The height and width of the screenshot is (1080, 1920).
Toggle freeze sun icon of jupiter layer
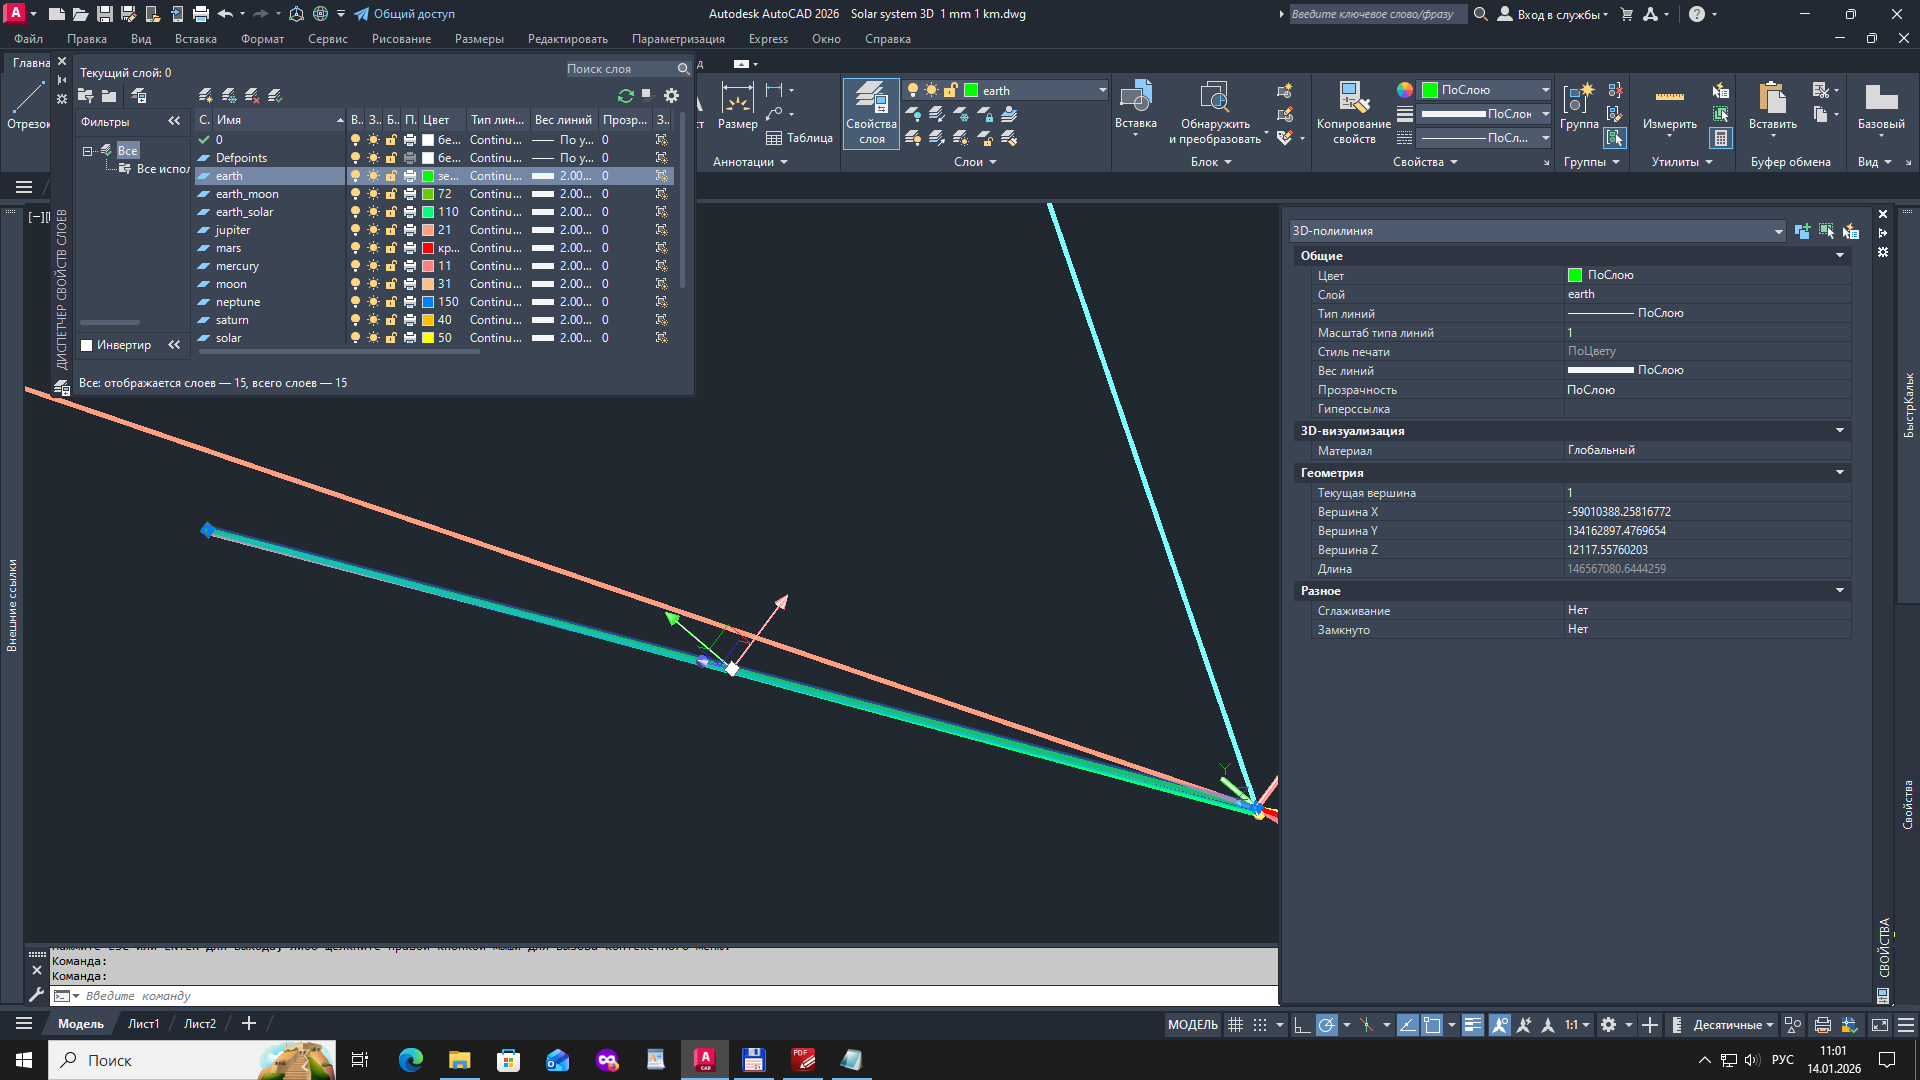[373, 230]
